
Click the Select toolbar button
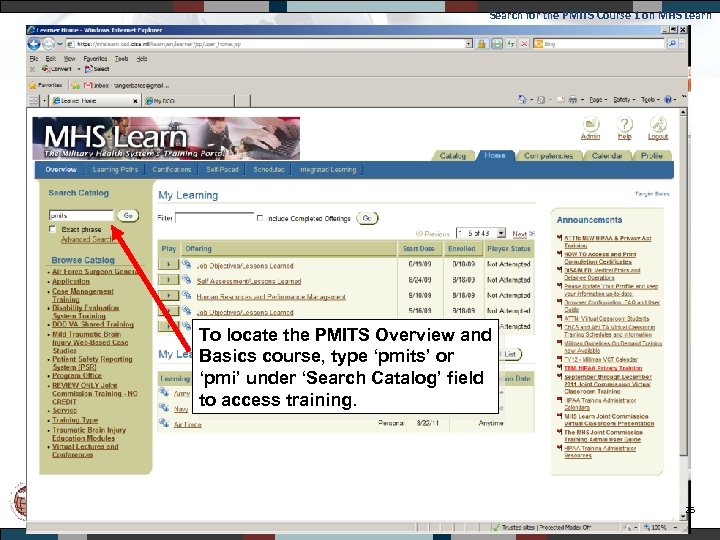pyautogui.click(x=97, y=69)
